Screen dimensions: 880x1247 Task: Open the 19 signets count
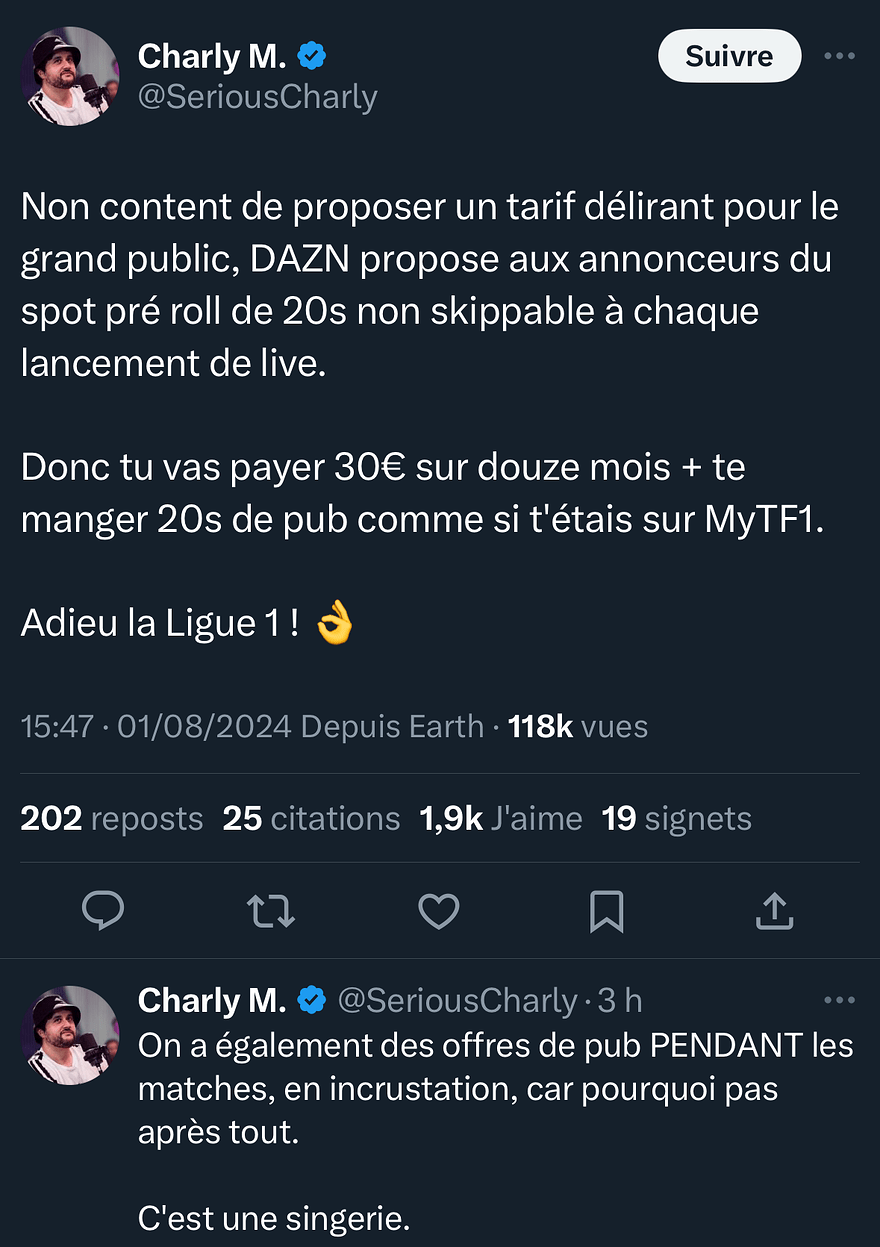677,818
